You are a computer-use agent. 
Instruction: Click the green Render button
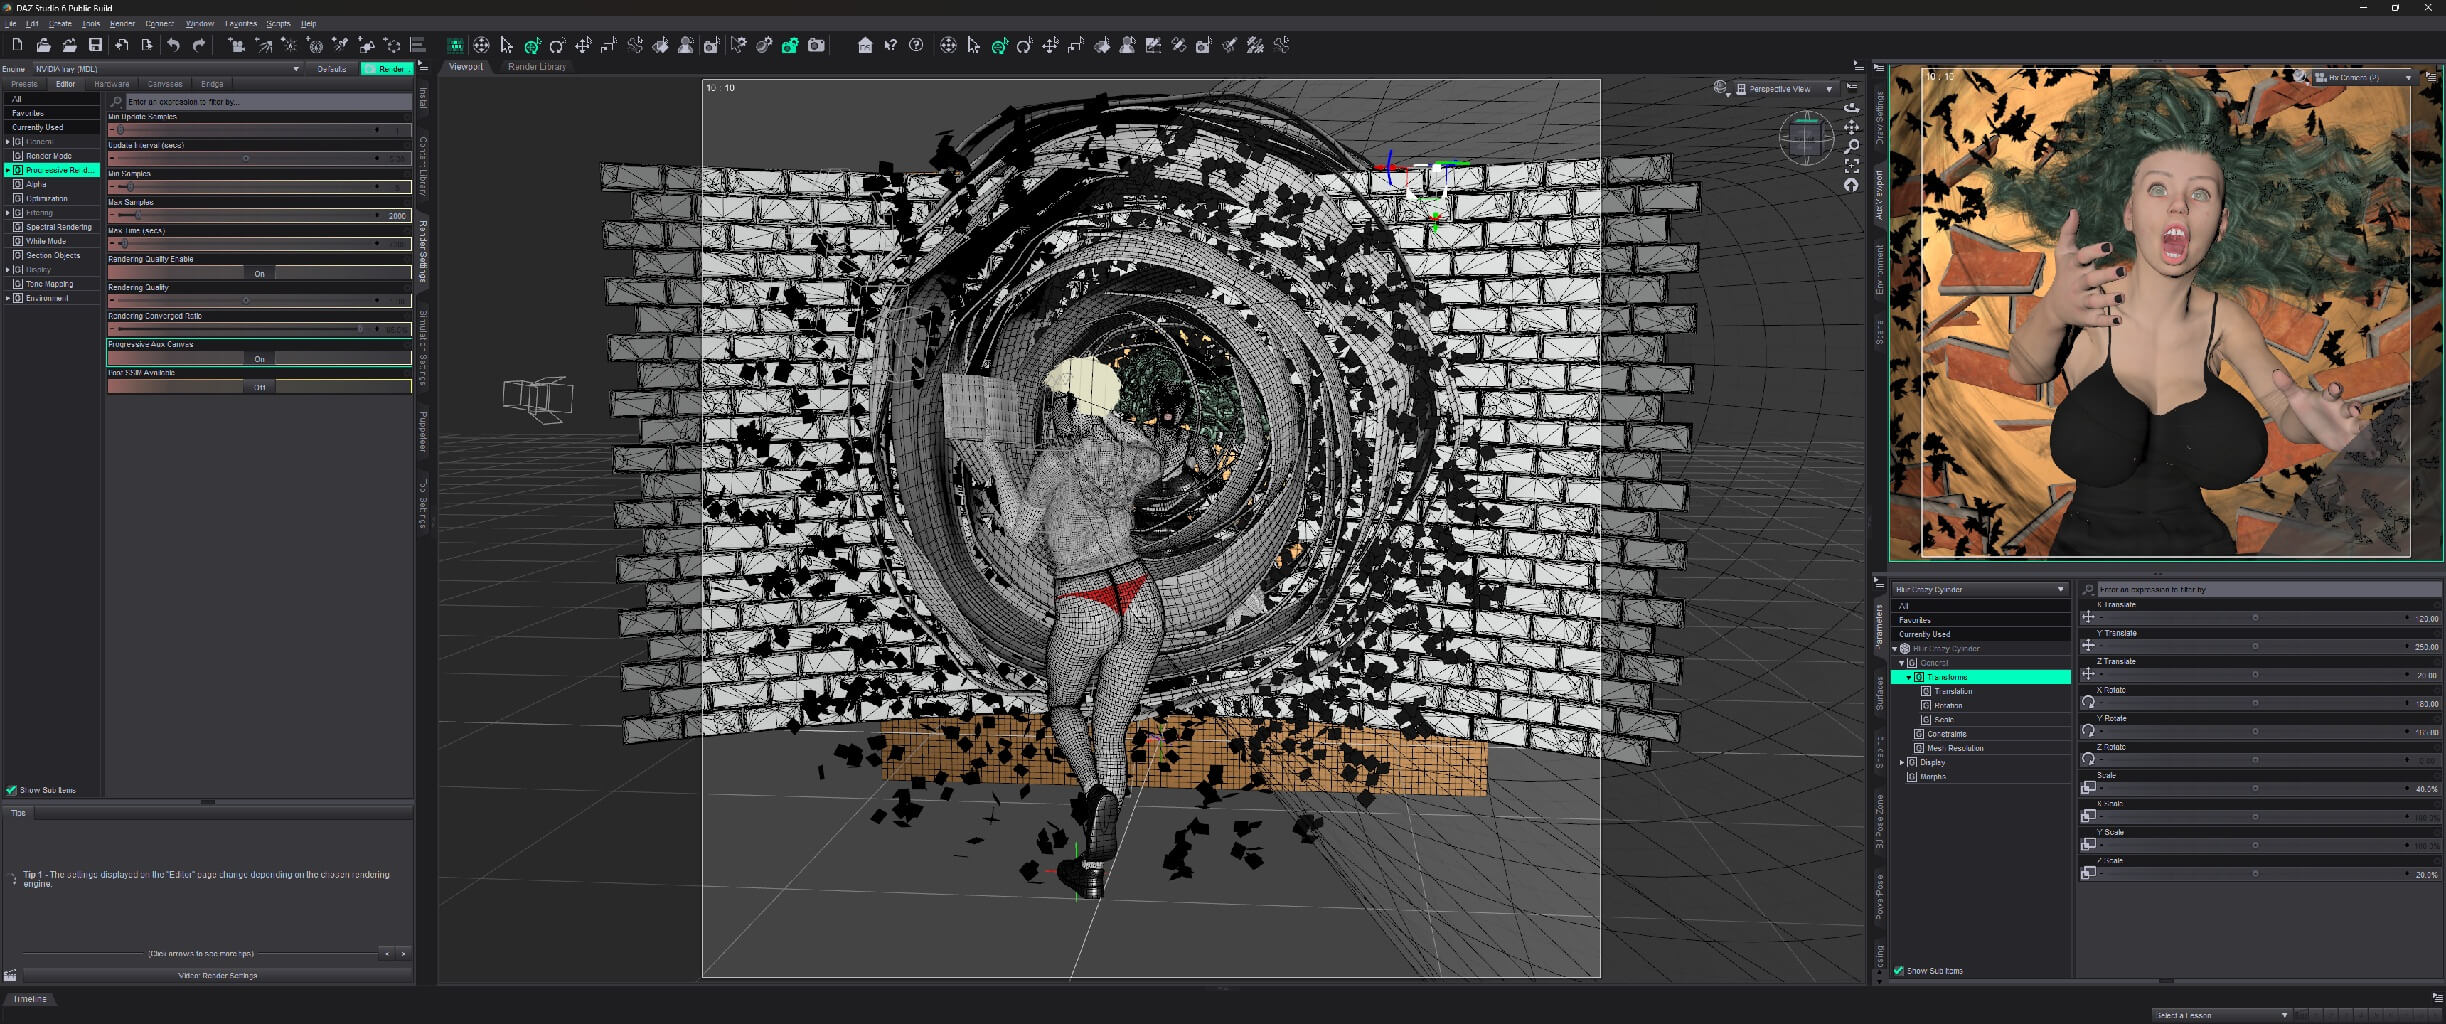coord(387,69)
